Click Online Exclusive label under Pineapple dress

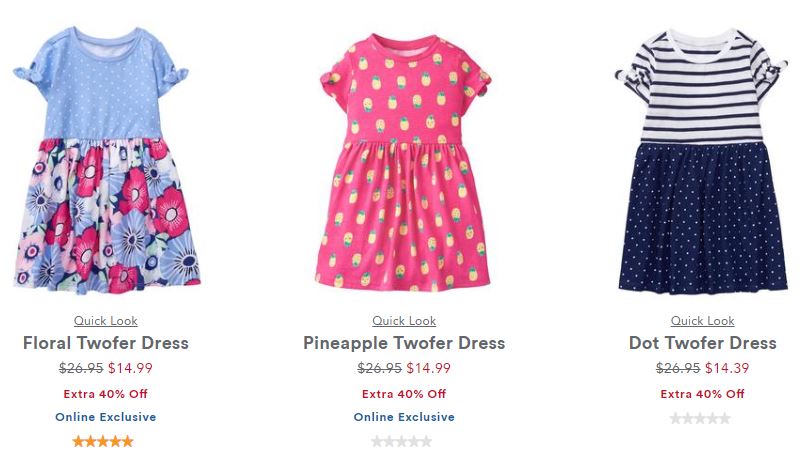tap(404, 417)
